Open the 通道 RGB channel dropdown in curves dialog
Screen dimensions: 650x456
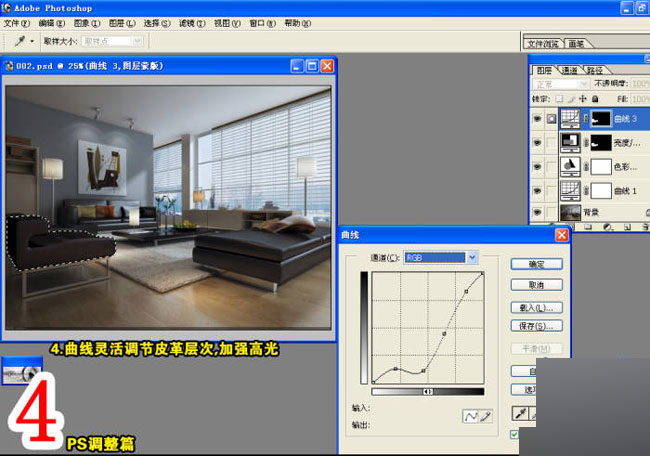click(441, 257)
